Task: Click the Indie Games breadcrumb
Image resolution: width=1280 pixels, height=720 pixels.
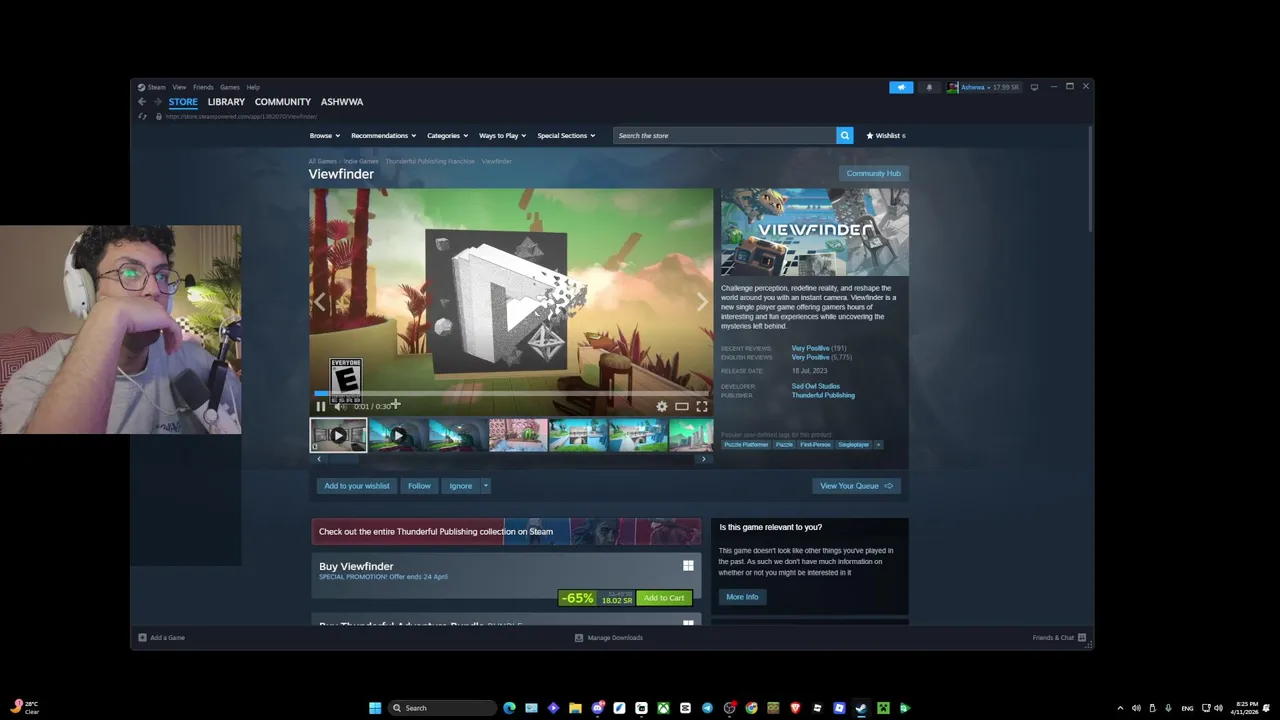Action: tap(361, 161)
